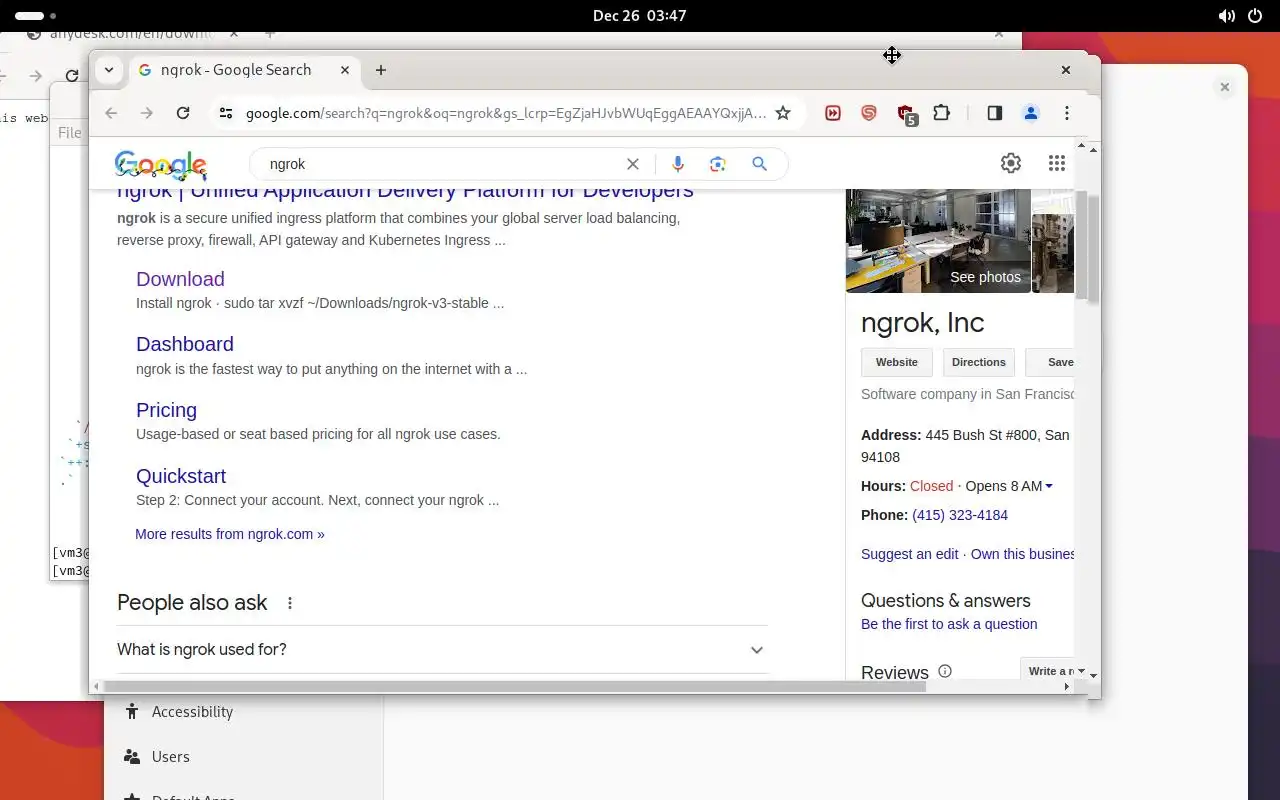
Task: Clear the search box with the X icon
Action: [x=632, y=164]
